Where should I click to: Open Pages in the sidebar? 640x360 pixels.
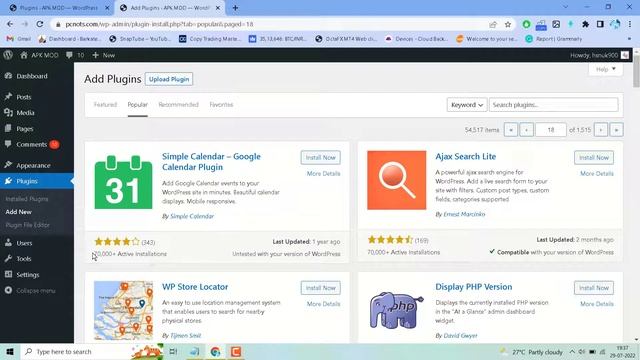(24, 129)
